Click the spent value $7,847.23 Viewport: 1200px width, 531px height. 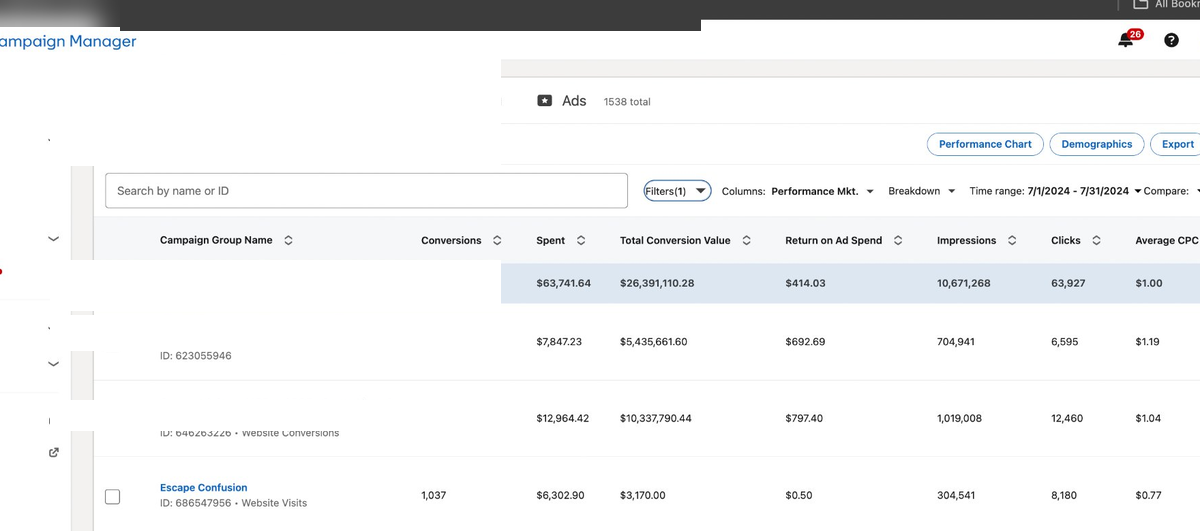[x=559, y=342]
